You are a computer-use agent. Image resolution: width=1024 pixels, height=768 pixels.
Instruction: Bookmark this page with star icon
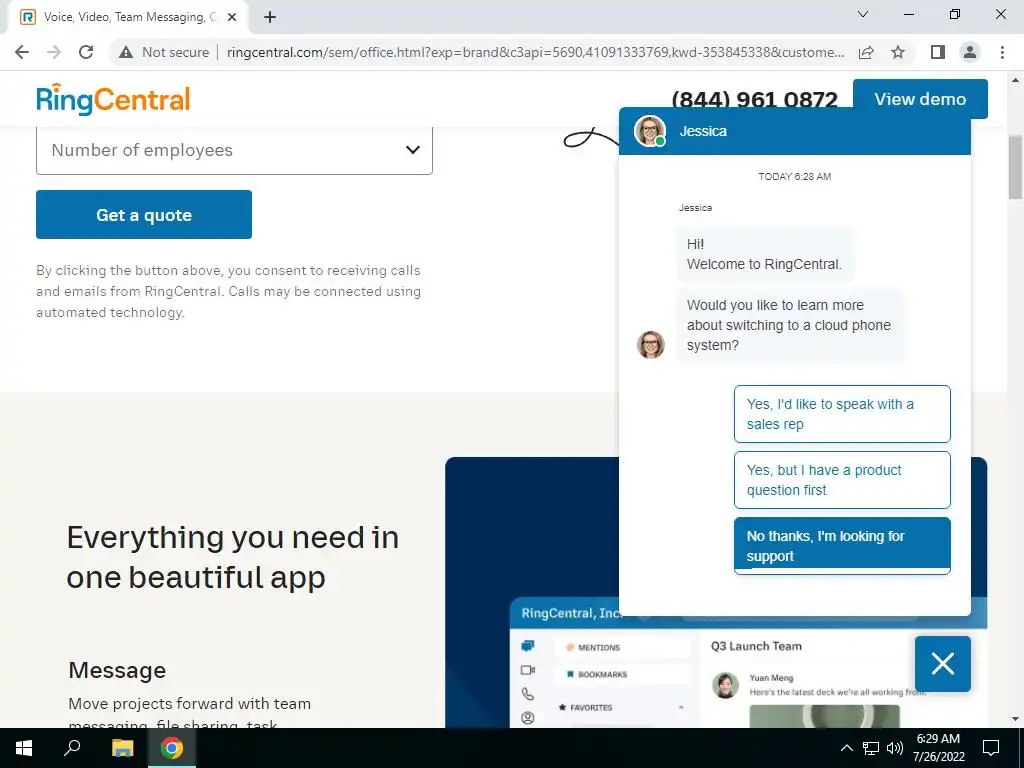point(898,52)
